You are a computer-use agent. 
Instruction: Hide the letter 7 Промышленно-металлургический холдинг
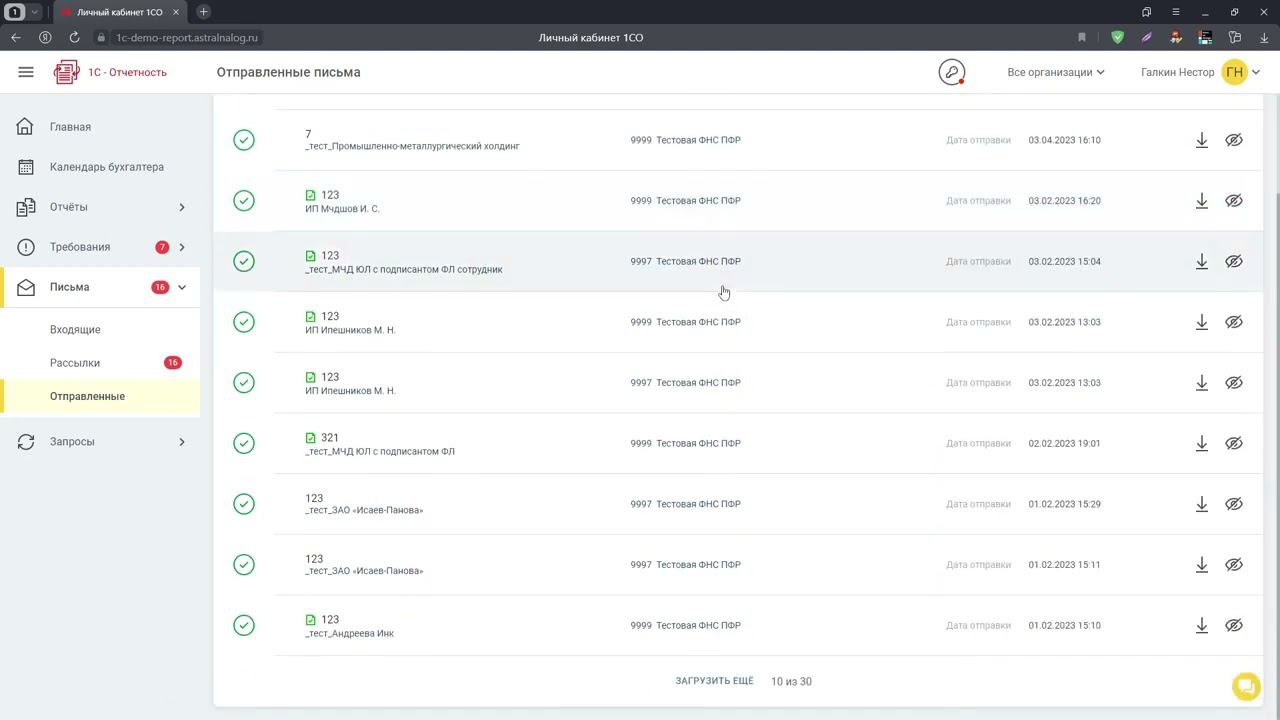[x=1234, y=140]
